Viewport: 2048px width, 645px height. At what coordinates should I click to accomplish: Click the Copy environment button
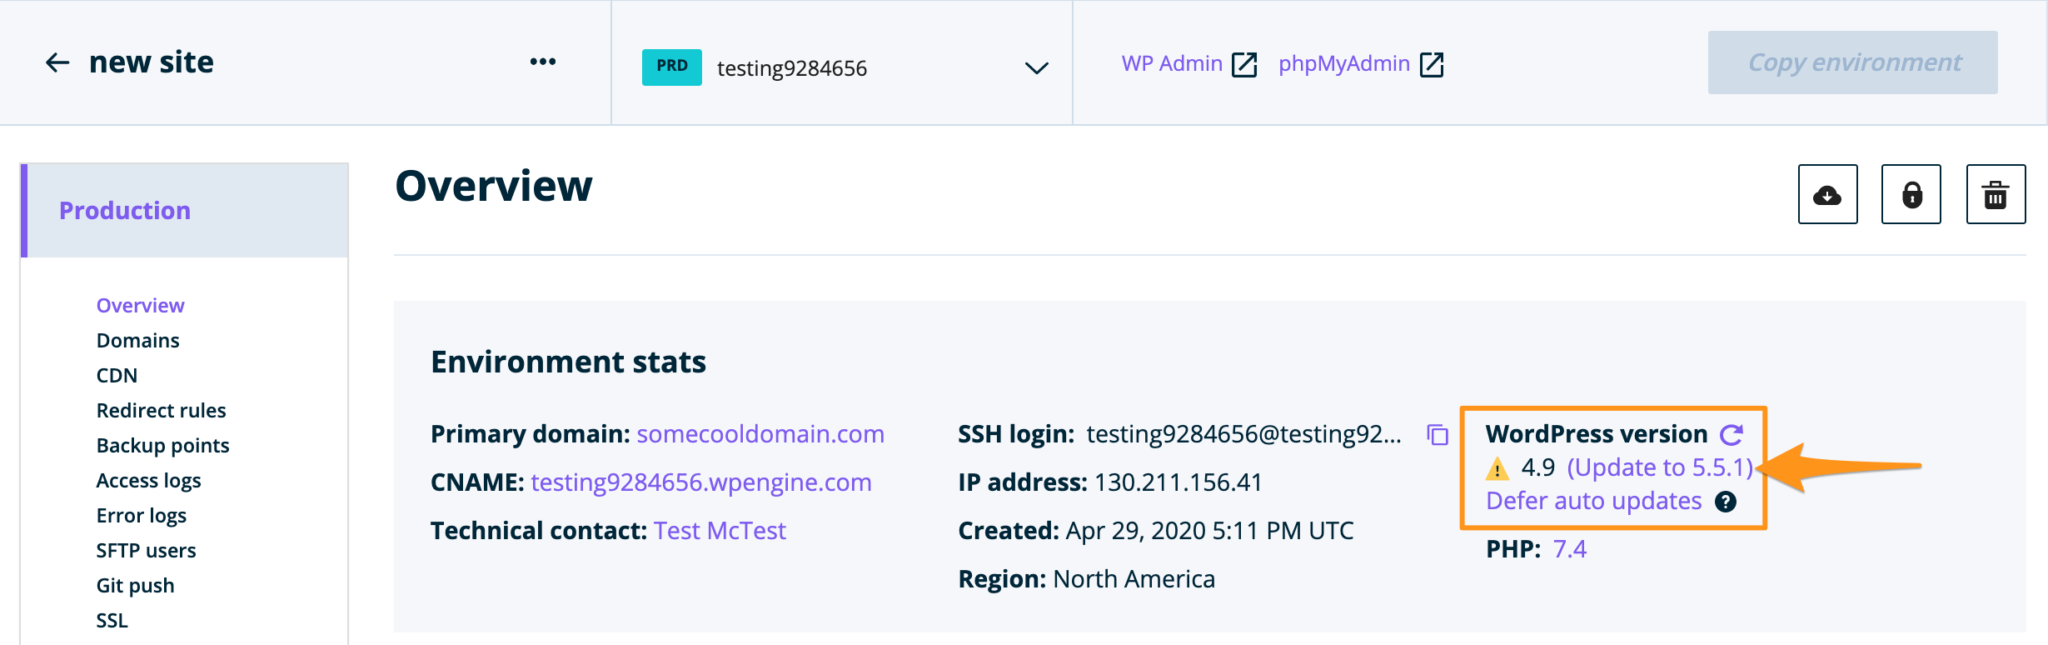coord(1852,63)
